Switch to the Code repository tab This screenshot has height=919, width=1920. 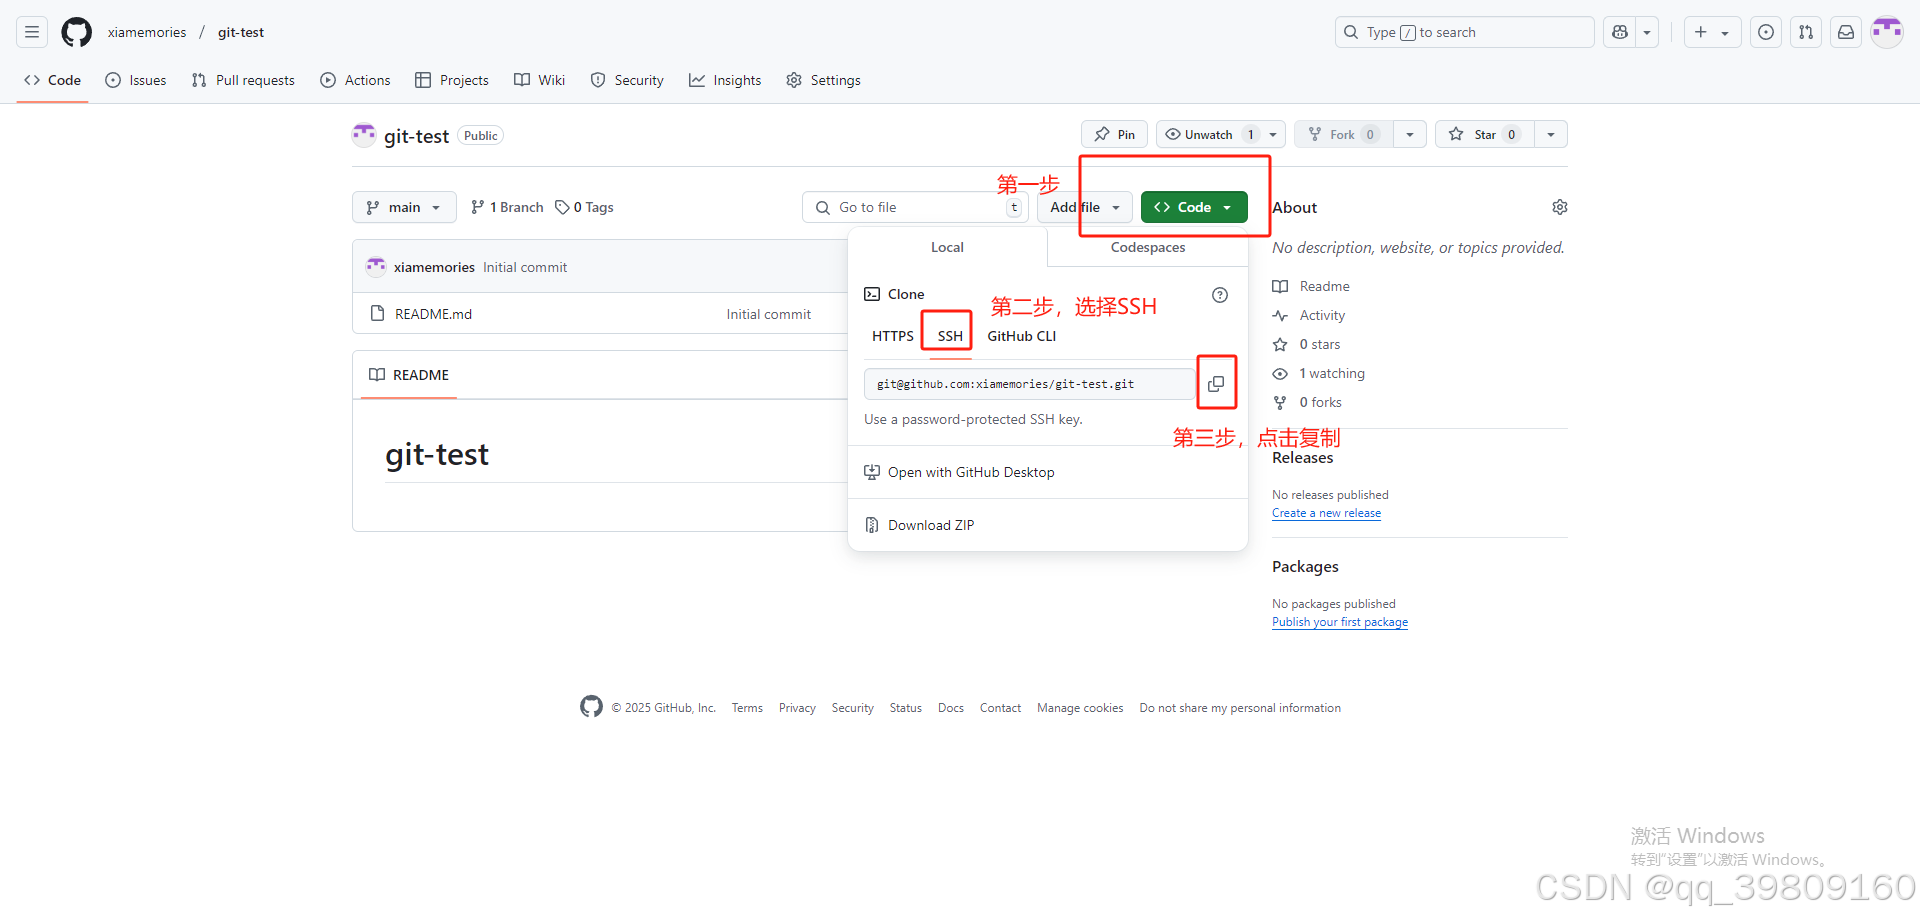53,80
